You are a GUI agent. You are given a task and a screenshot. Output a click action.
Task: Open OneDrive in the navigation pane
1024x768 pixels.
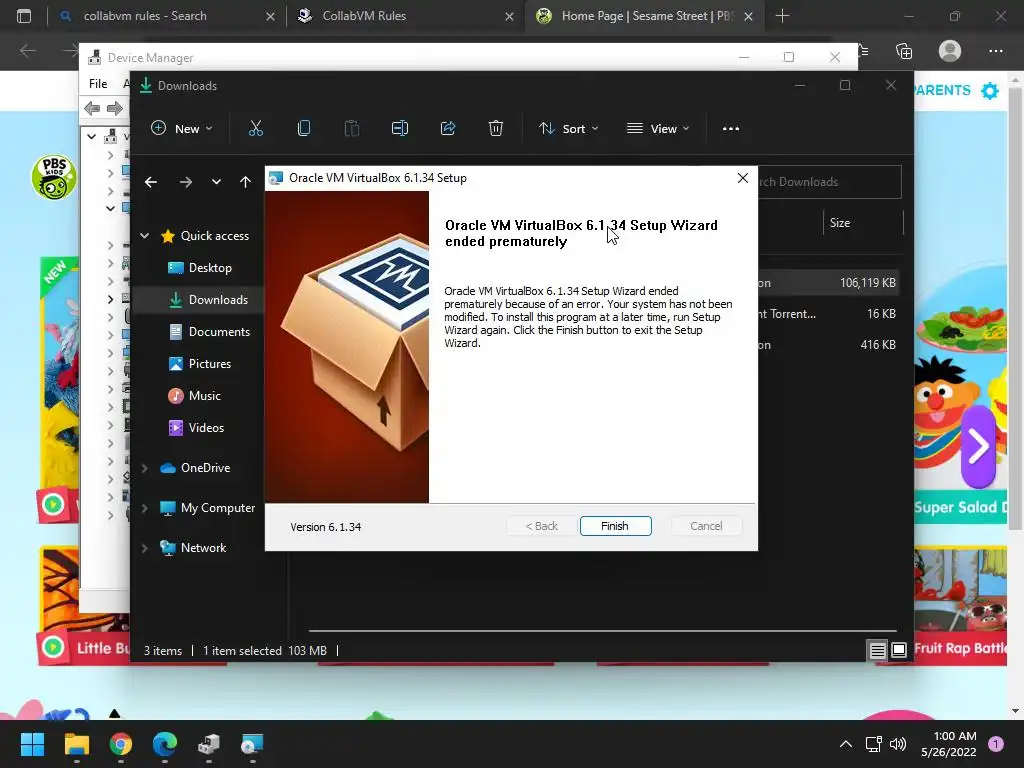(195, 468)
